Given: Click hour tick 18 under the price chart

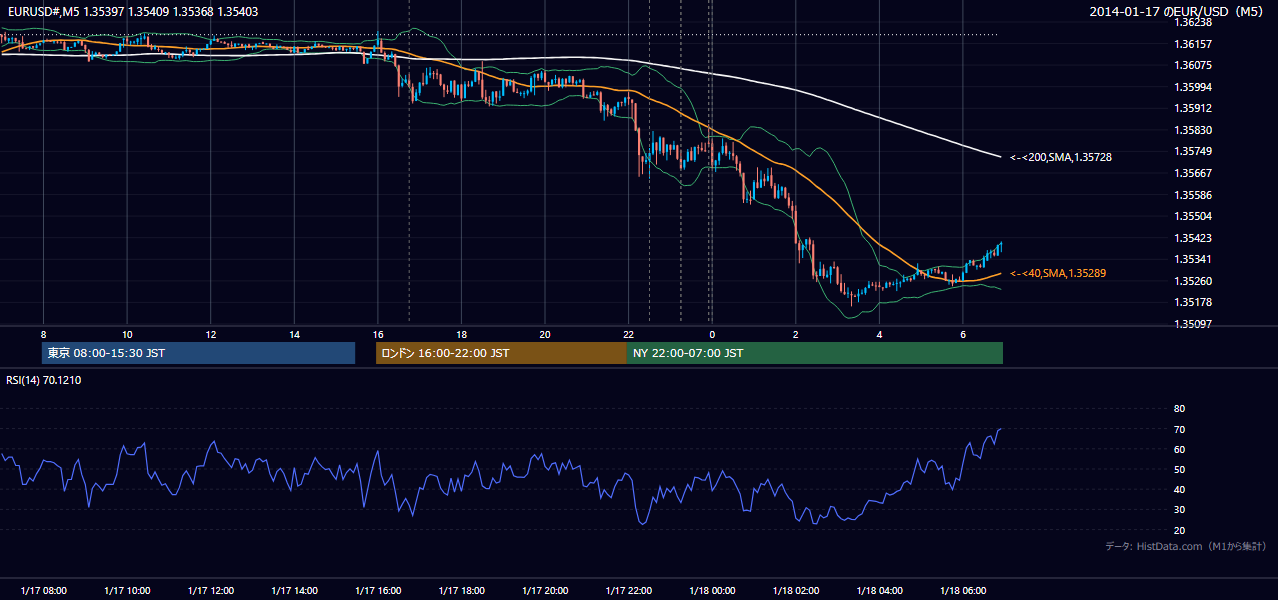Looking at the screenshot, I should tap(461, 334).
